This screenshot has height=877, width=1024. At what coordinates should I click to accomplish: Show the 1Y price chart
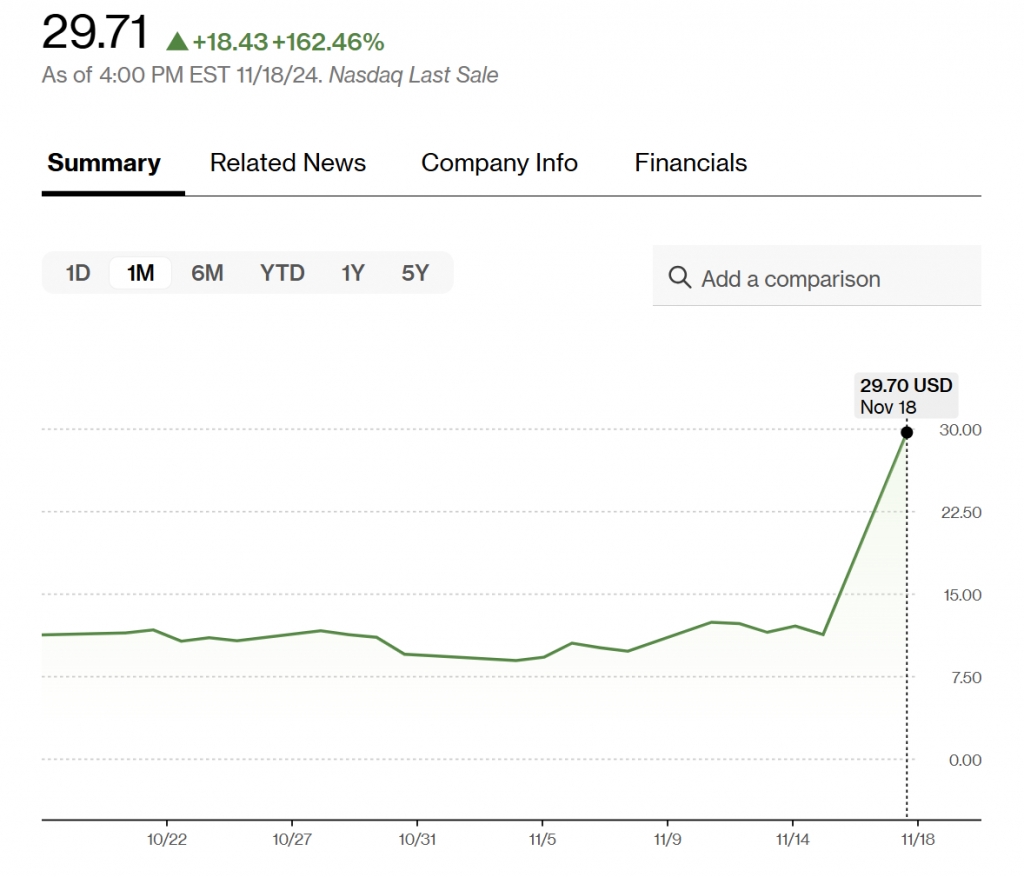pyautogui.click(x=352, y=273)
